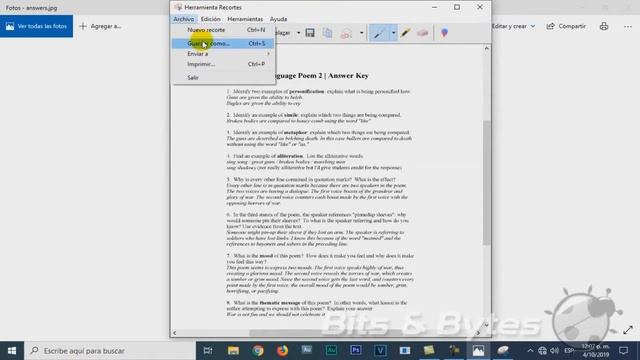Screen dimensions: 640x360
Task: Choose Salir to exit Snipping Tool
Action: click(x=223, y=78)
